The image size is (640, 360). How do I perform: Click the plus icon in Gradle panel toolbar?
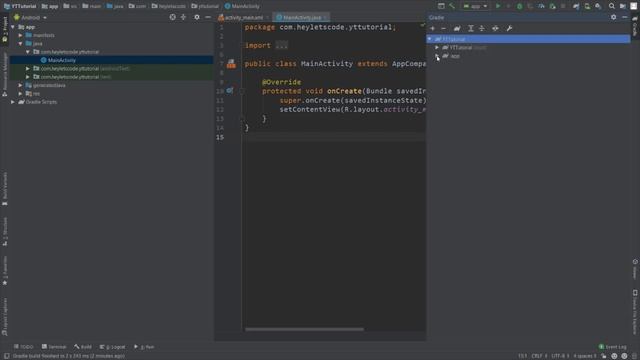coord(433,28)
